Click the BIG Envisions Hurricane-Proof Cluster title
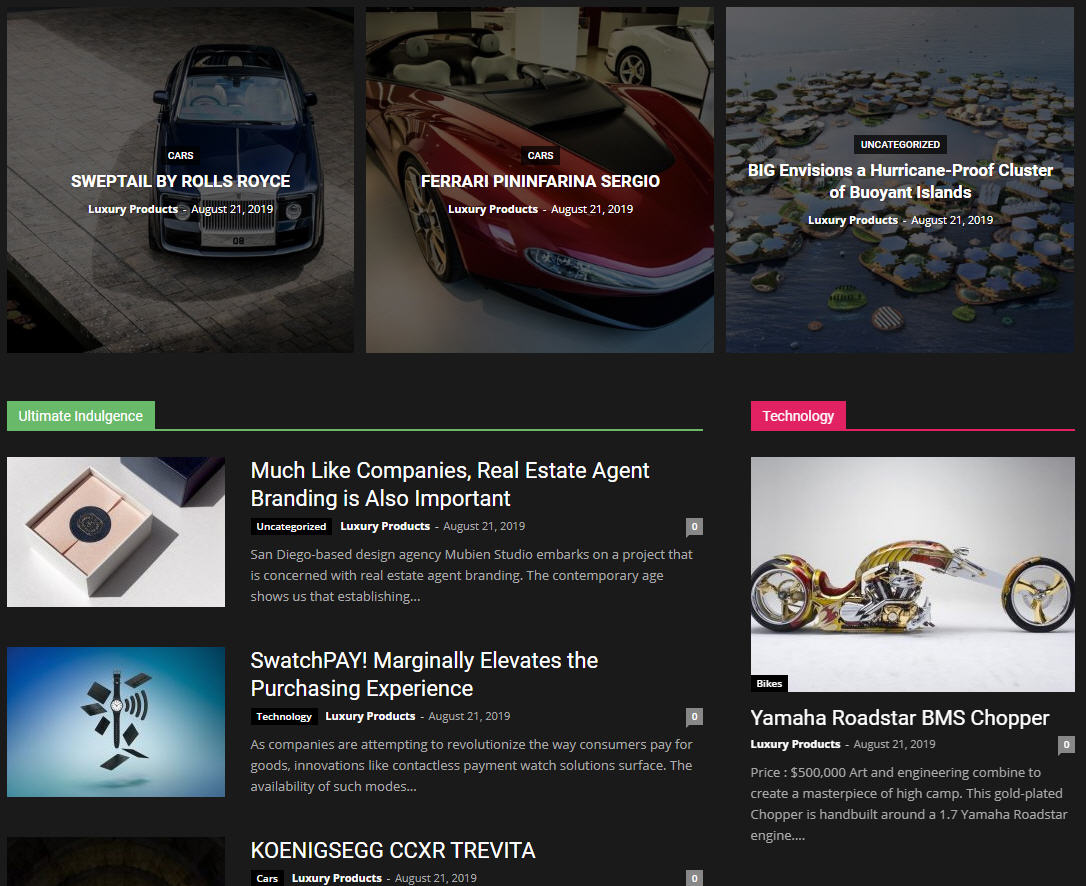1086x886 pixels. pos(900,181)
